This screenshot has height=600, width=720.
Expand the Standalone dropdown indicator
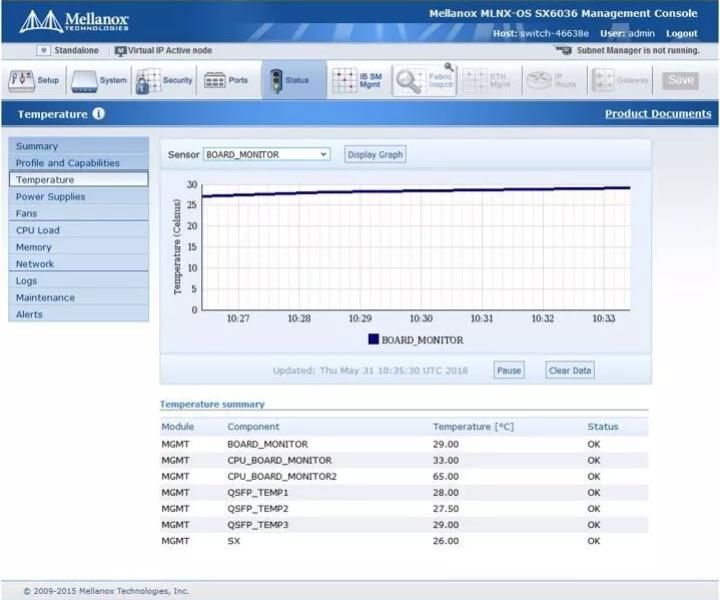[44, 50]
